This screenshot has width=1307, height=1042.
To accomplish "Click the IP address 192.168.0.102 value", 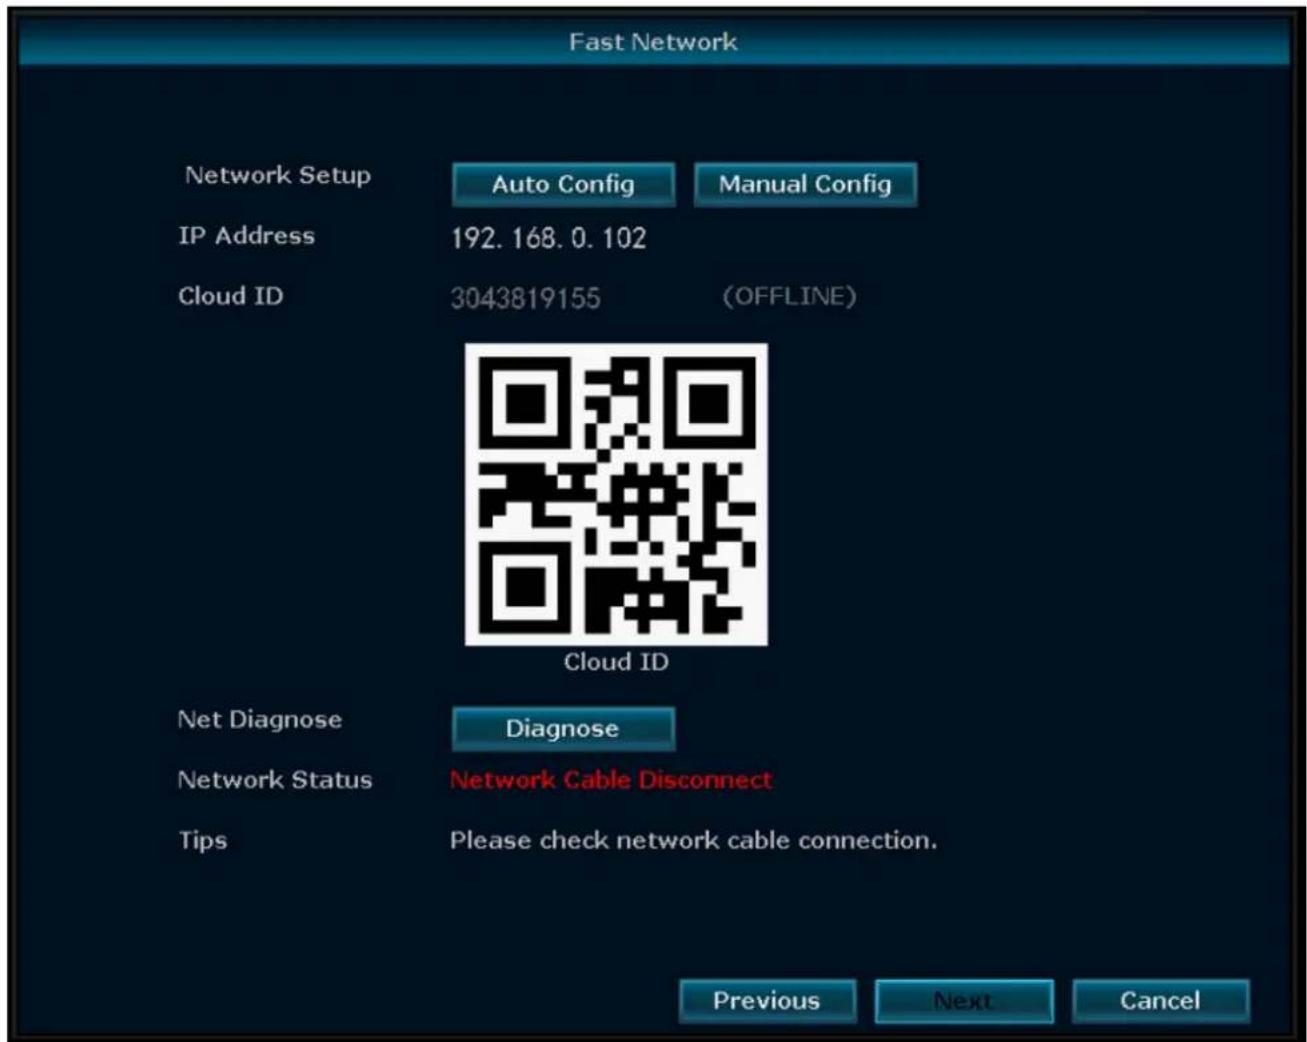I will coord(548,238).
